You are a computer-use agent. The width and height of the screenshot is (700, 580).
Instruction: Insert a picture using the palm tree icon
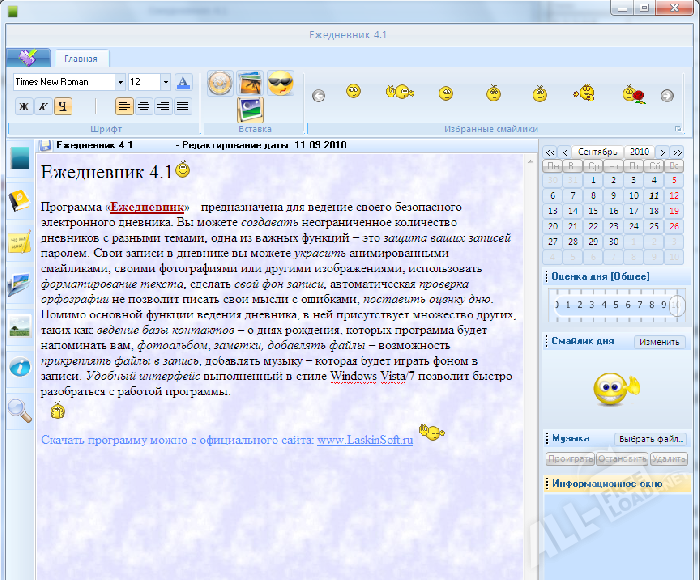pos(250,83)
